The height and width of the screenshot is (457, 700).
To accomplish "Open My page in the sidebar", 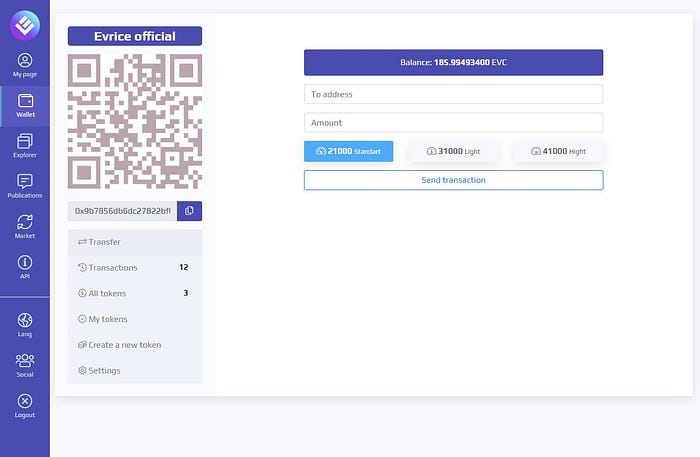I will click(25, 65).
